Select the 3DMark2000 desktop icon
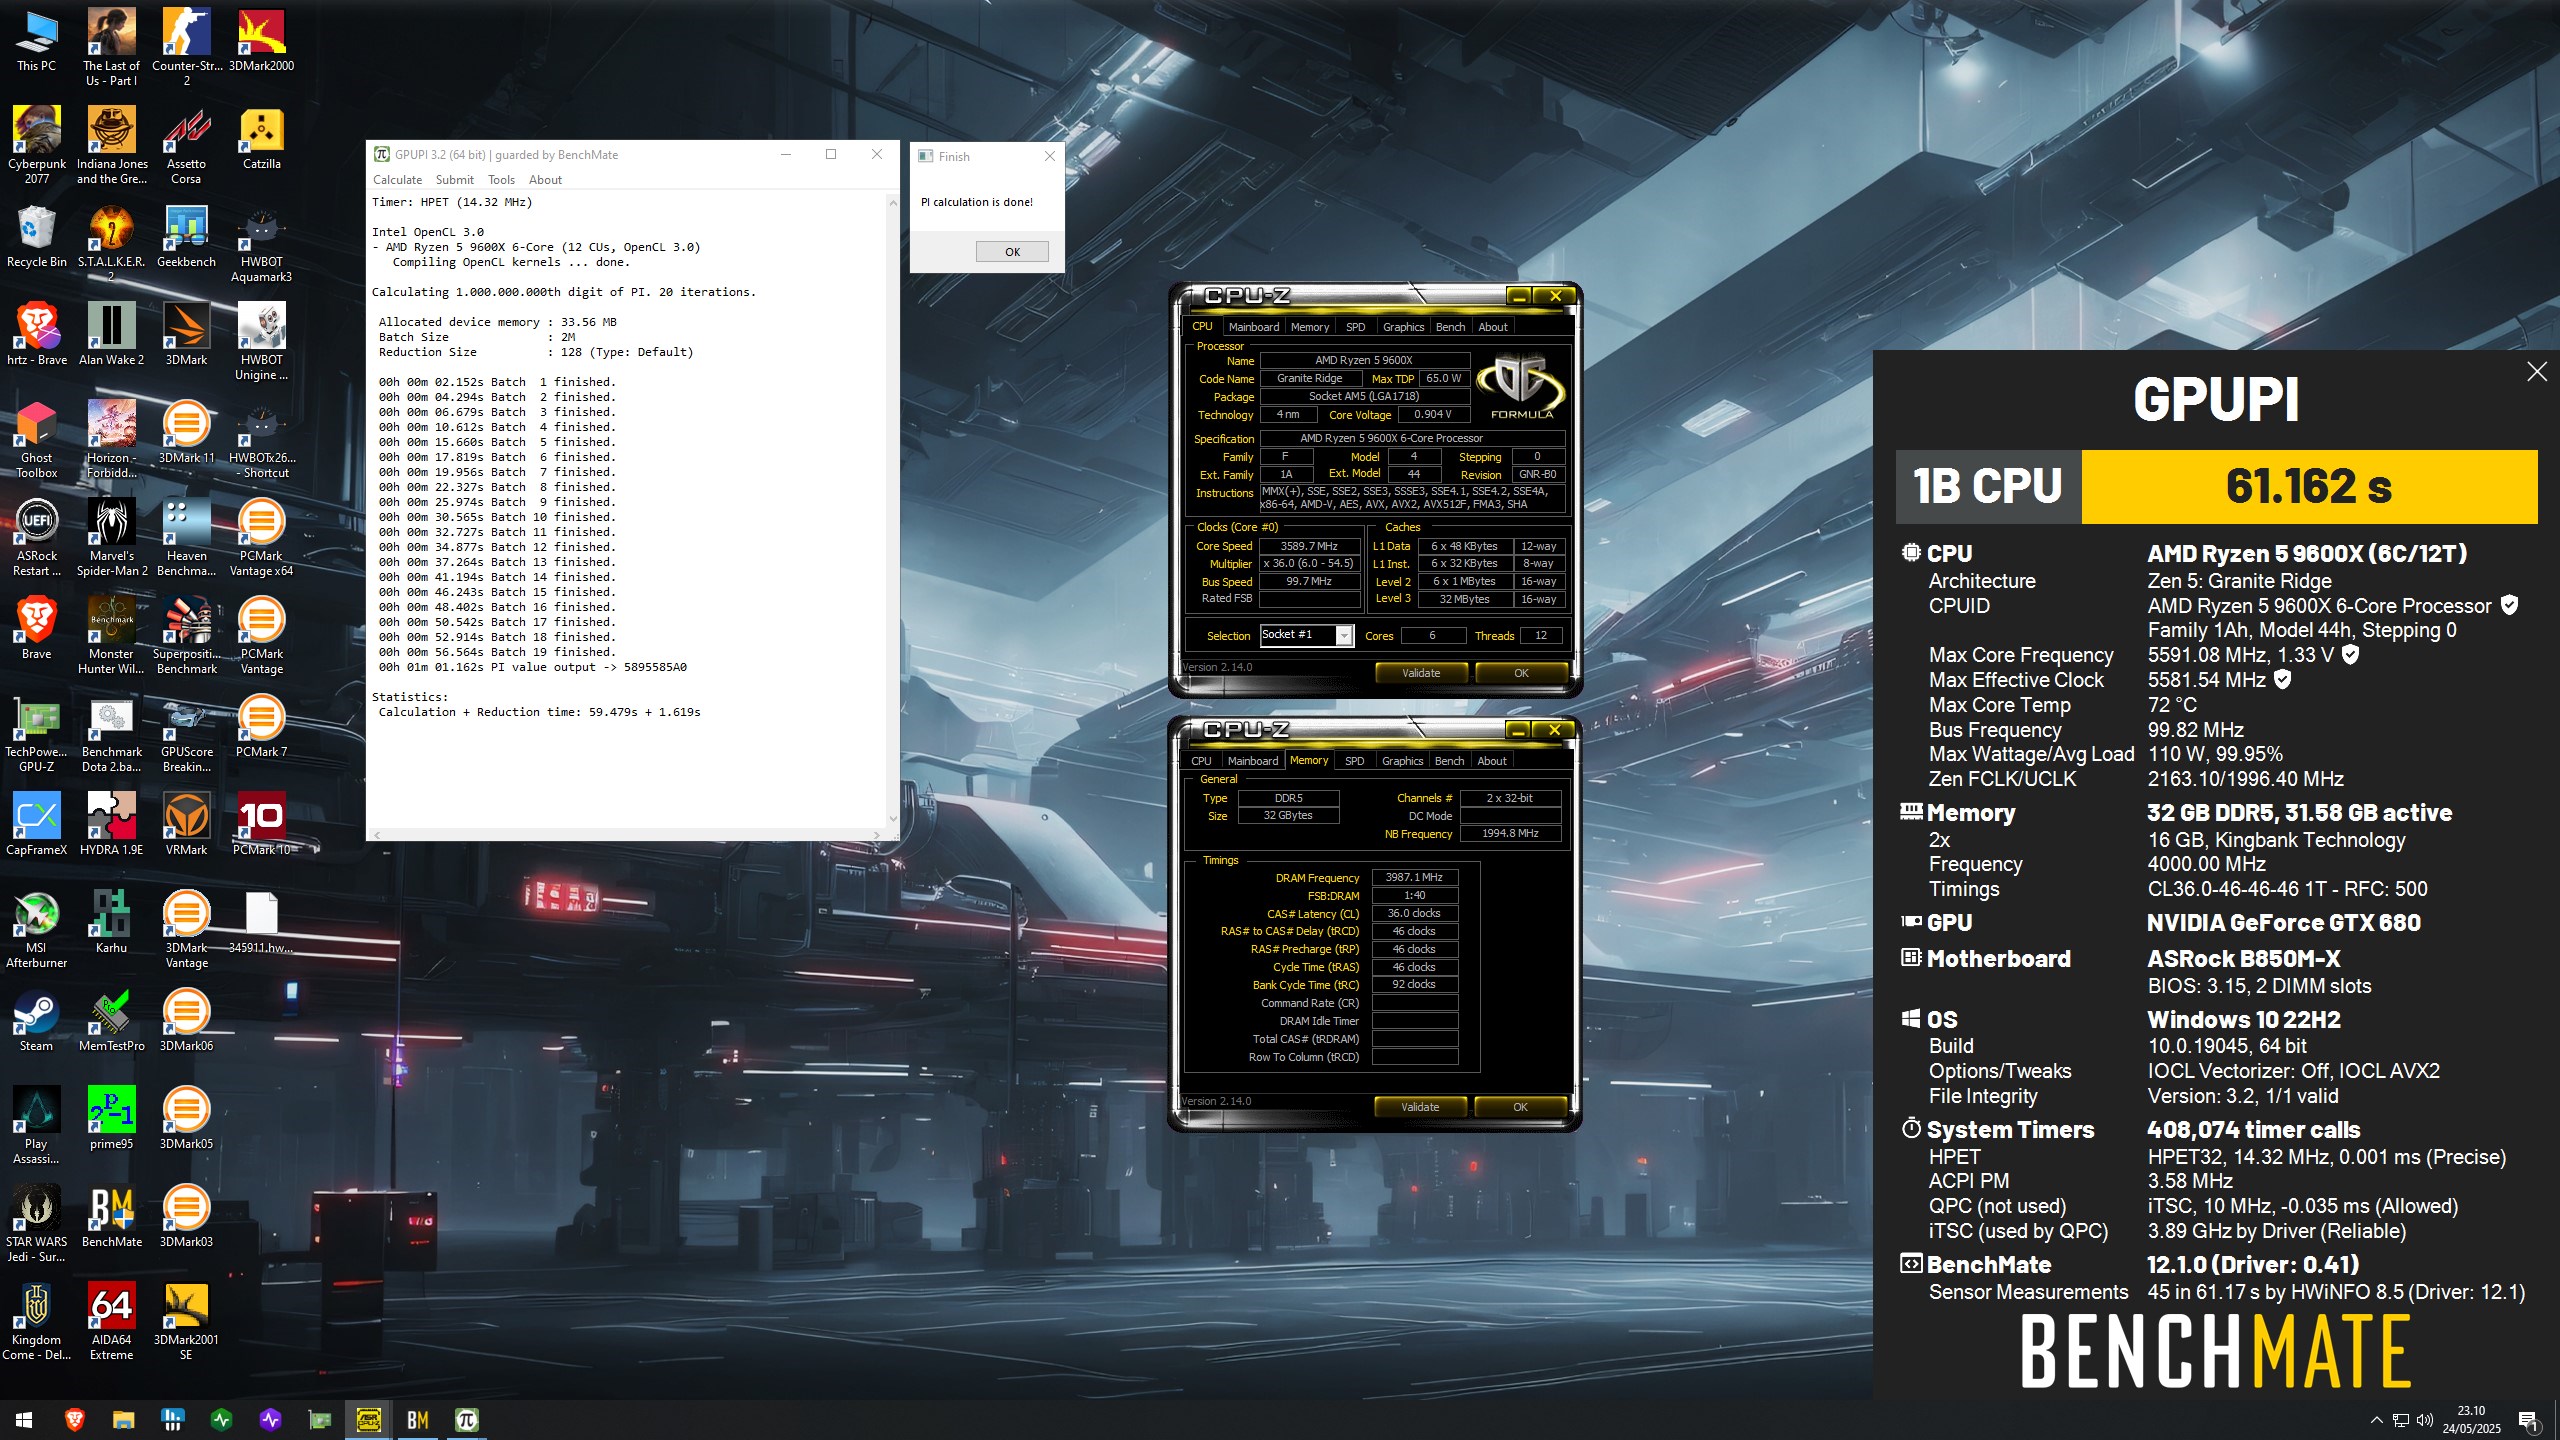 [x=261, y=41]
